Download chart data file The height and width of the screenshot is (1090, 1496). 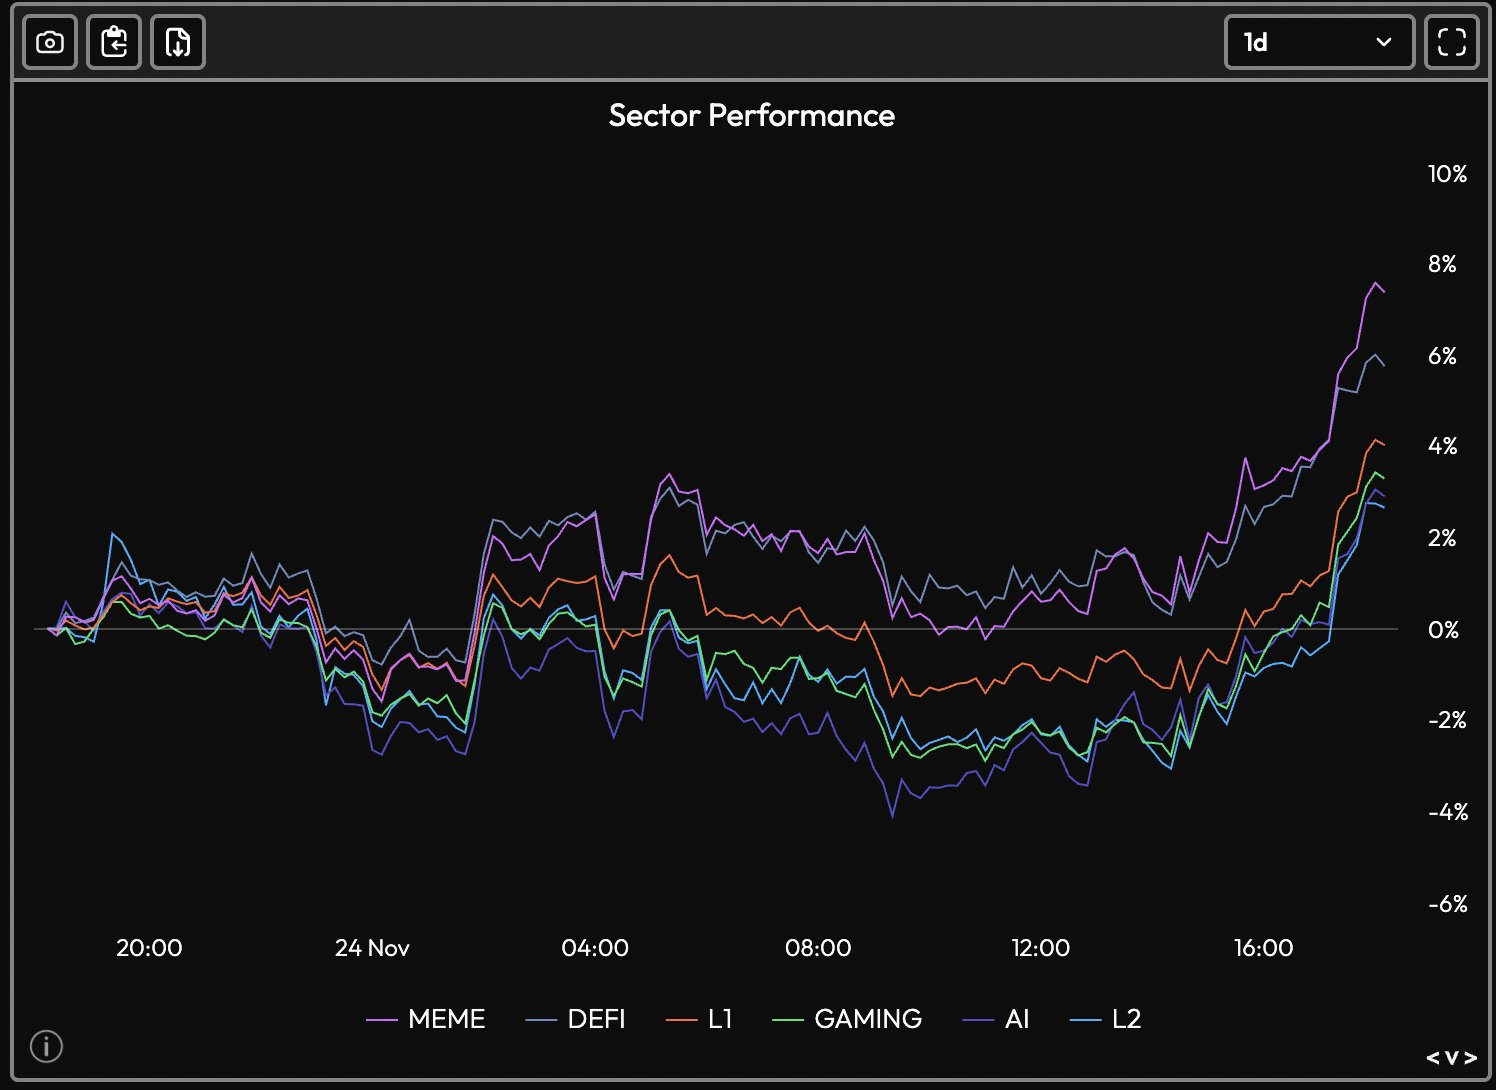[178, 42]
